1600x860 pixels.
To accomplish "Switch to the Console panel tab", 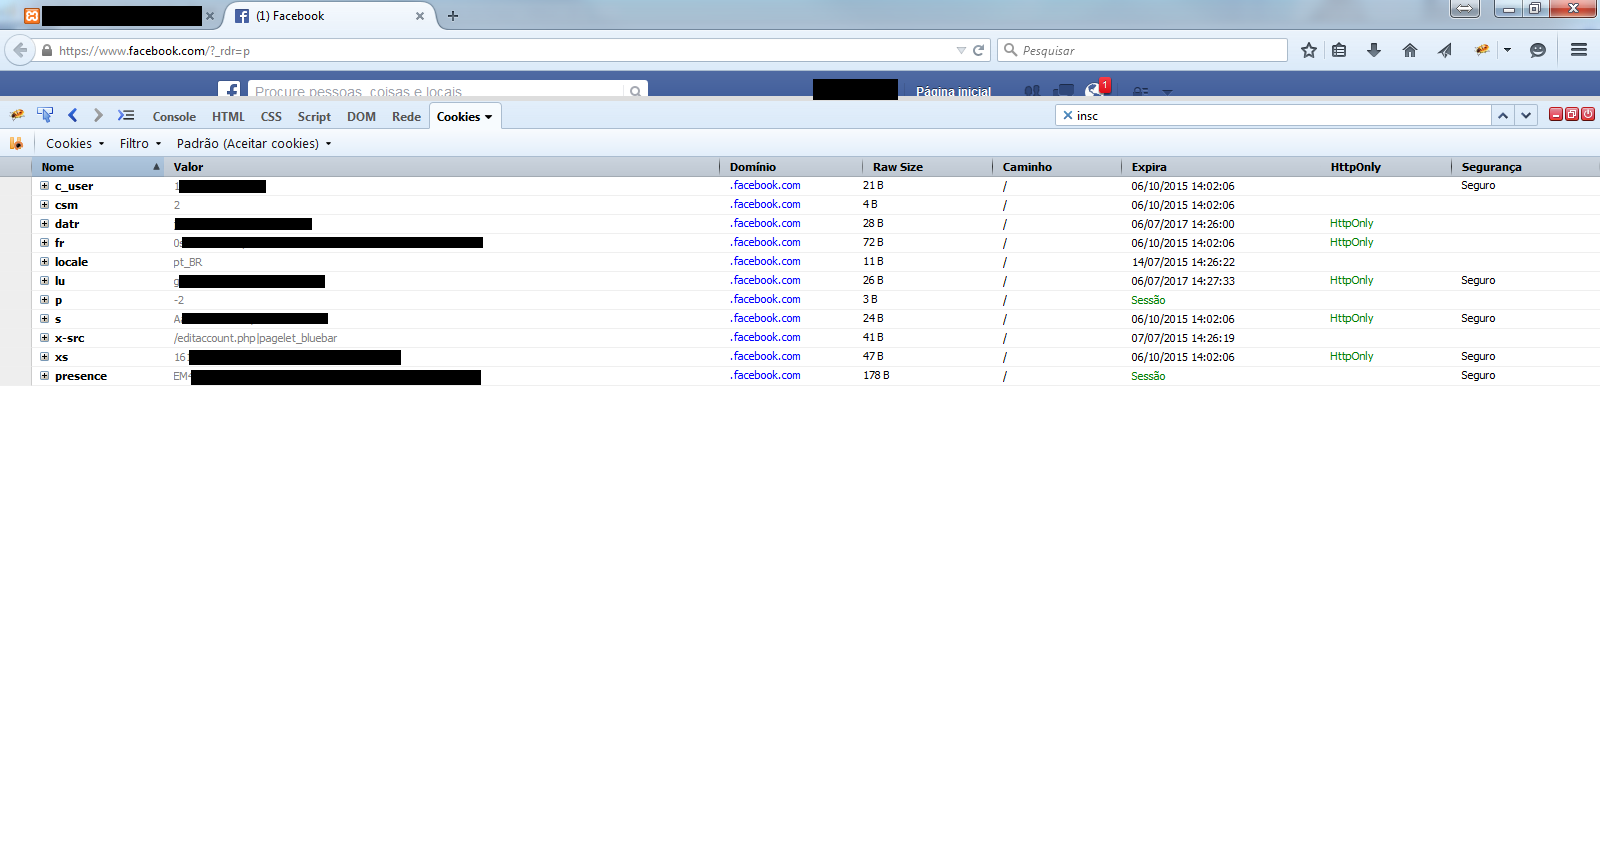I will point(174,117).
